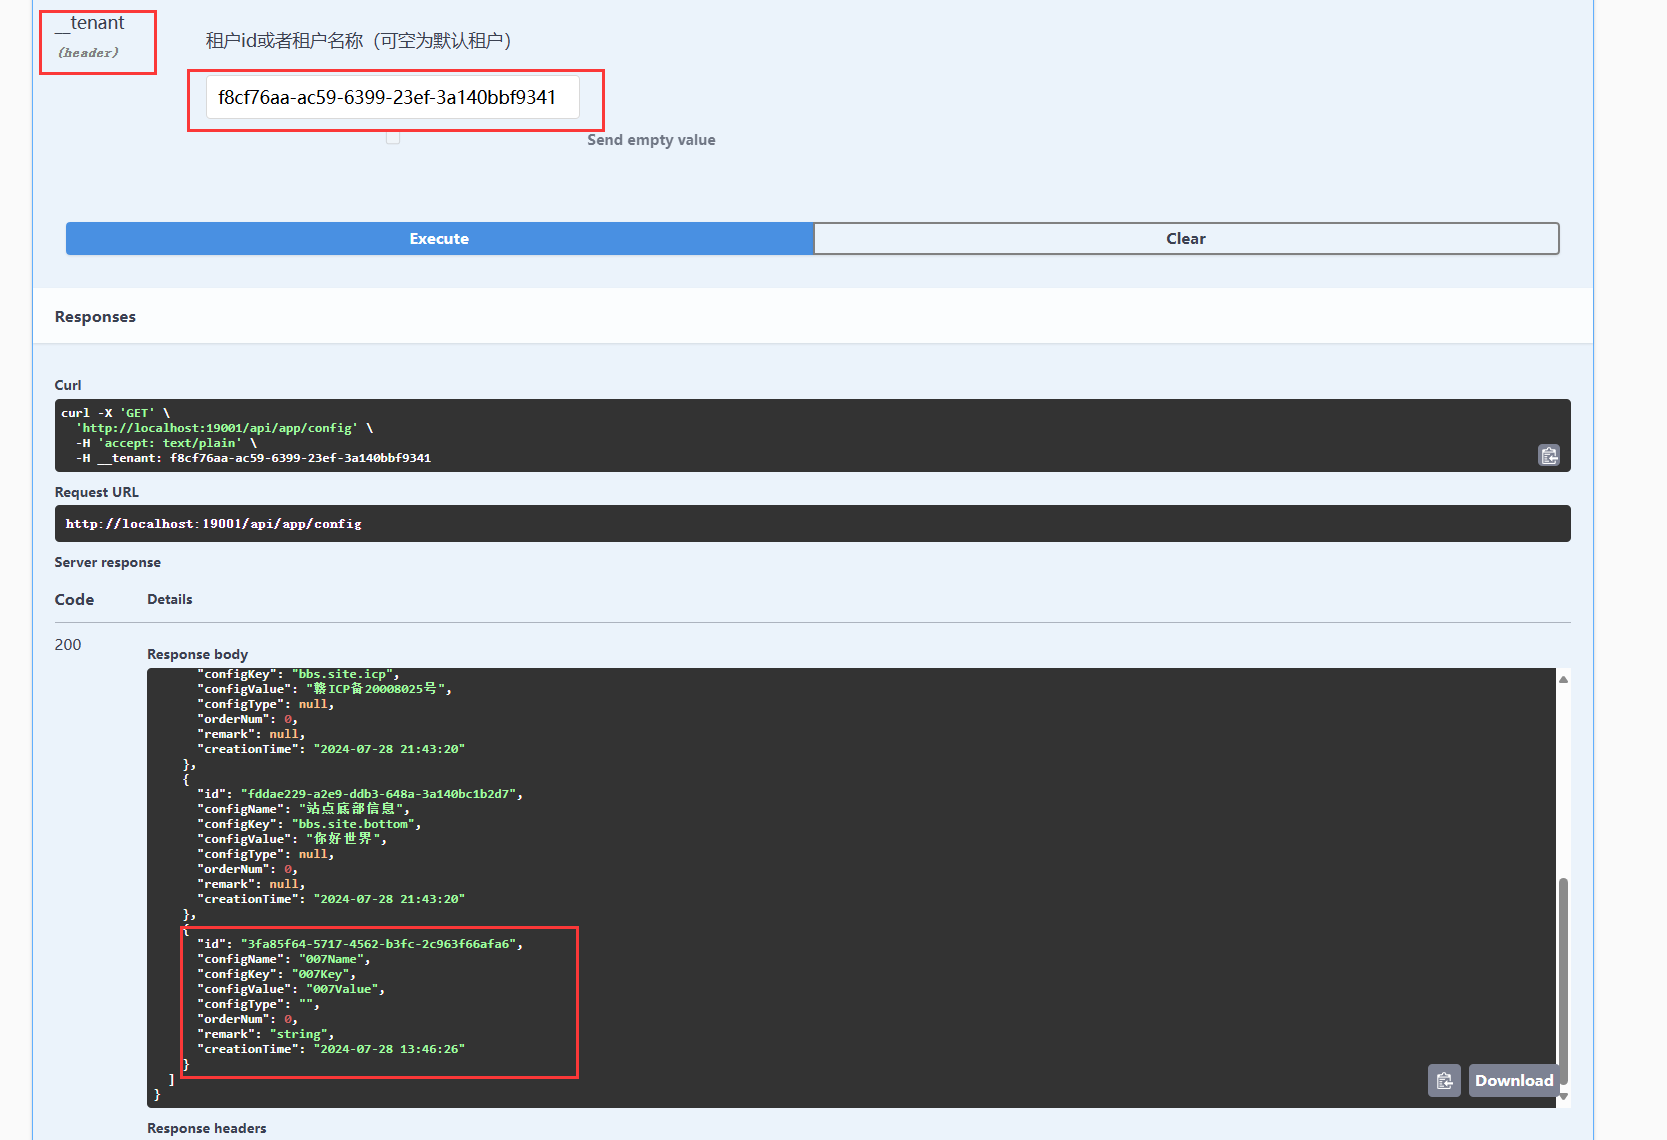The height and width of the screenshot is (1140, 1667).
Task: Click the Responses section heading
Action: point(95,317)
